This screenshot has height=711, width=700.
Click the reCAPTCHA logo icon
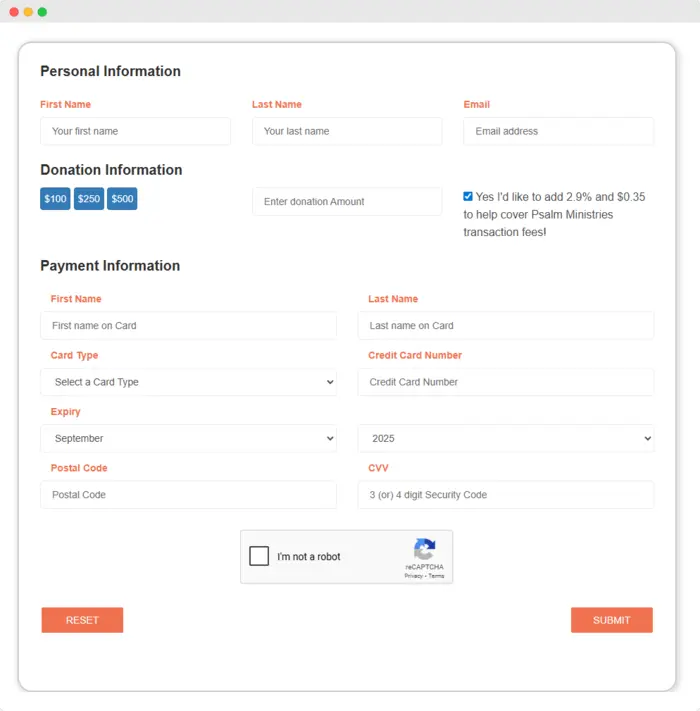pyautogui.click(x=424, y=549)
